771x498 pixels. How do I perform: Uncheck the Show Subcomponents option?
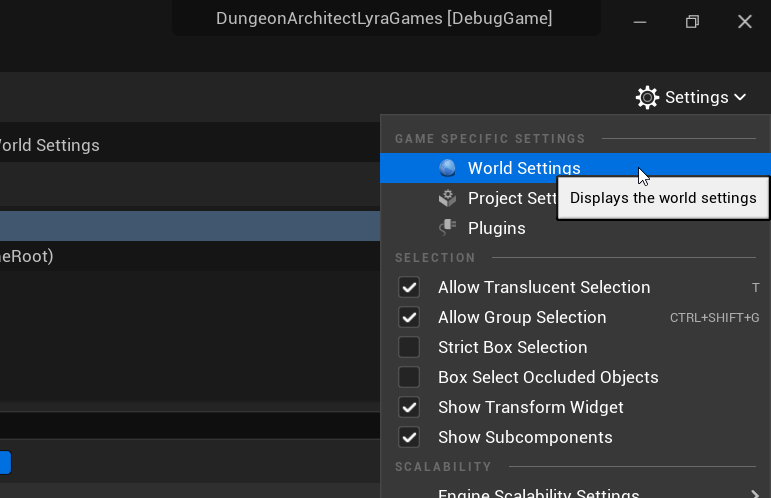pos(409,438)
